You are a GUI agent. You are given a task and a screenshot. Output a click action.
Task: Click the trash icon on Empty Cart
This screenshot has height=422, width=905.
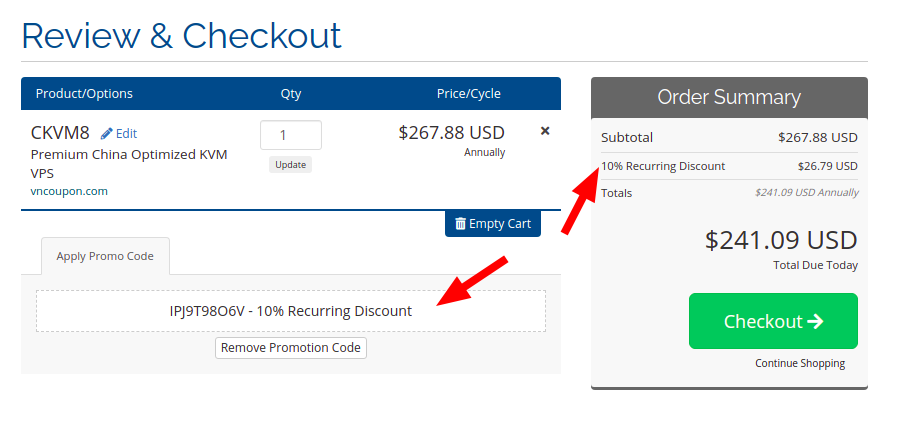point(460,223)
